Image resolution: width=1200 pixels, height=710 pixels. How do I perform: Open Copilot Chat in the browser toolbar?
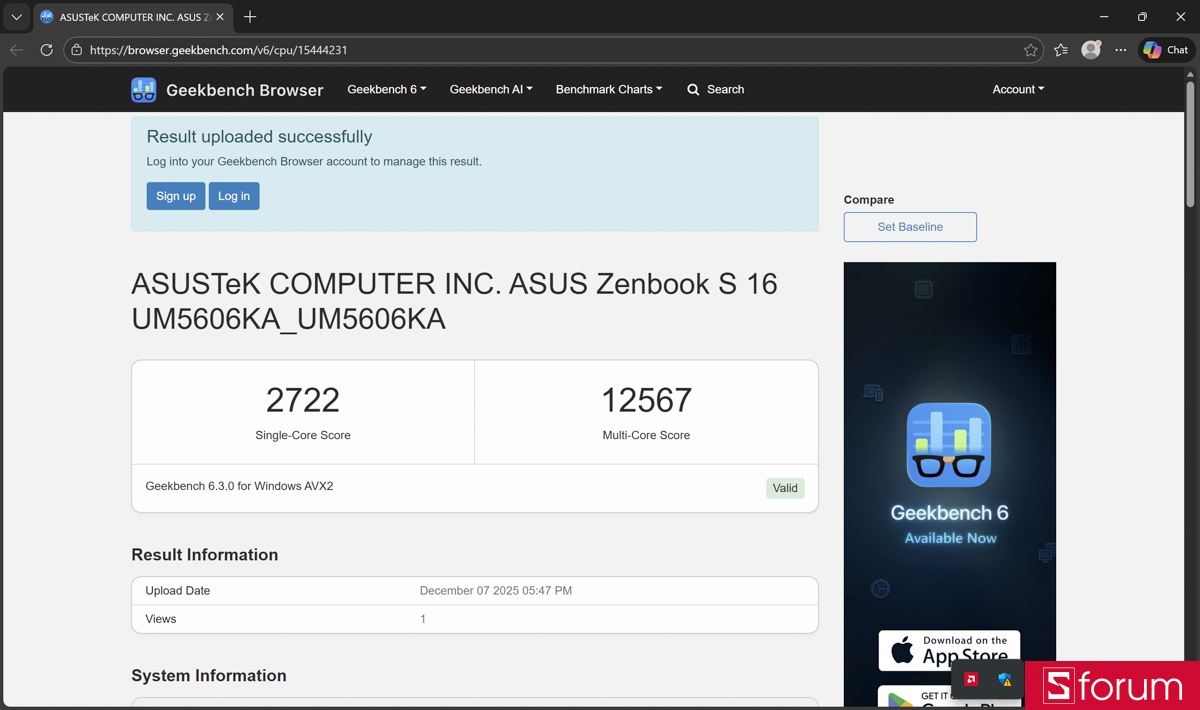tap(1165, 49)
